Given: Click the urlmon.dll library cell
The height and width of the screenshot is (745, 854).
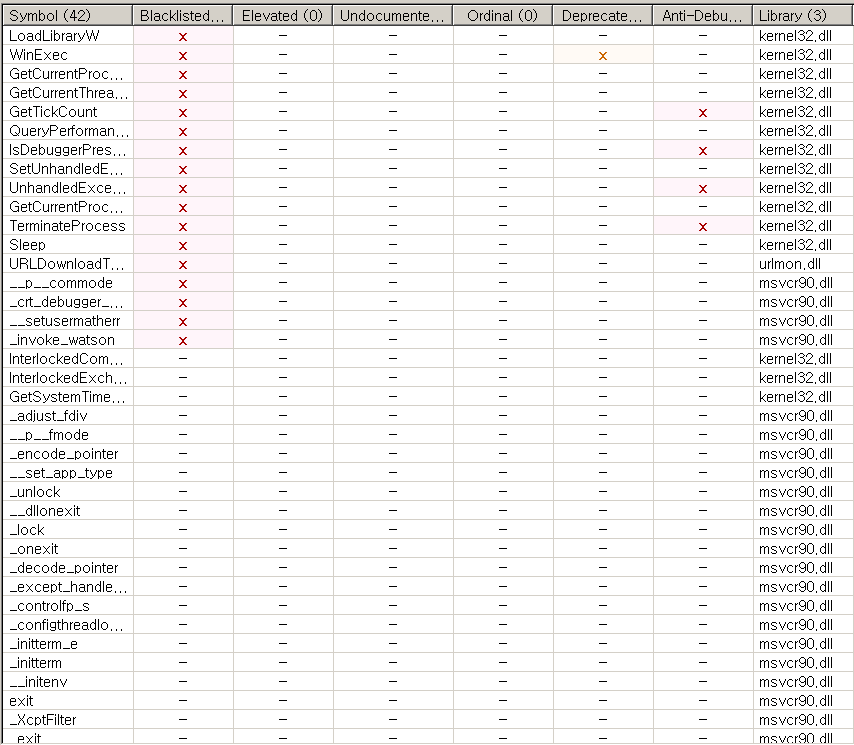Looking at the screenshot, I should click(790, 264).
